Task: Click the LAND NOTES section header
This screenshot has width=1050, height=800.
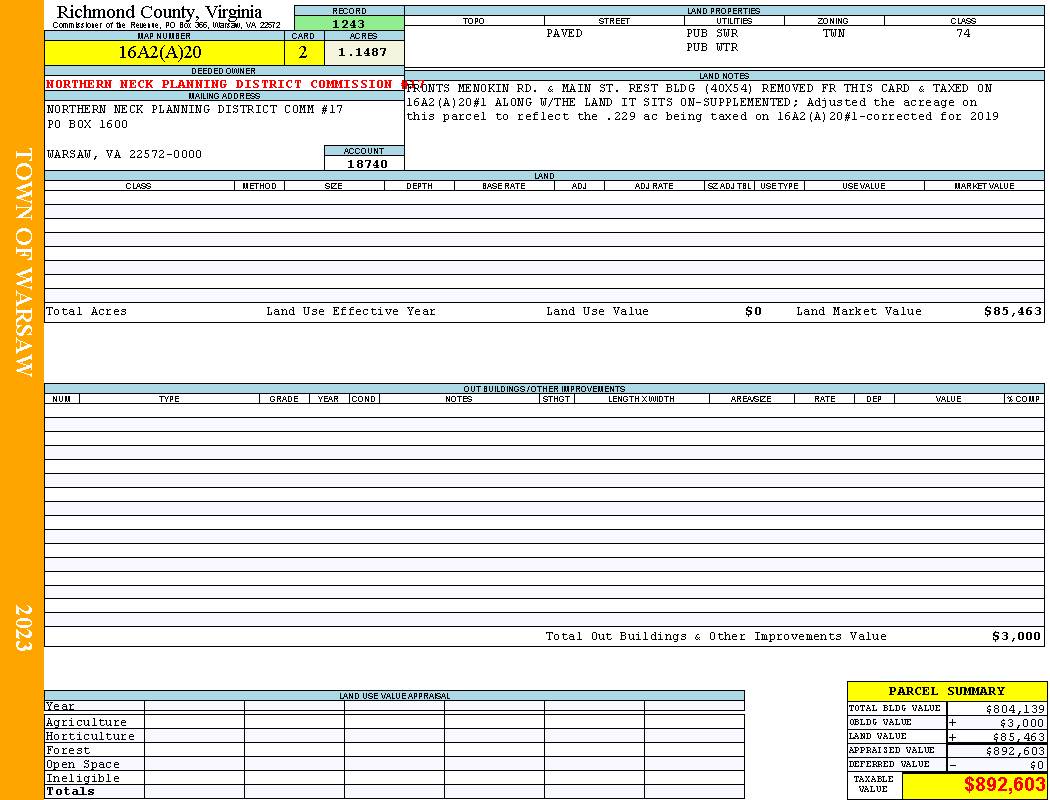Action: (x=724, y=76)
